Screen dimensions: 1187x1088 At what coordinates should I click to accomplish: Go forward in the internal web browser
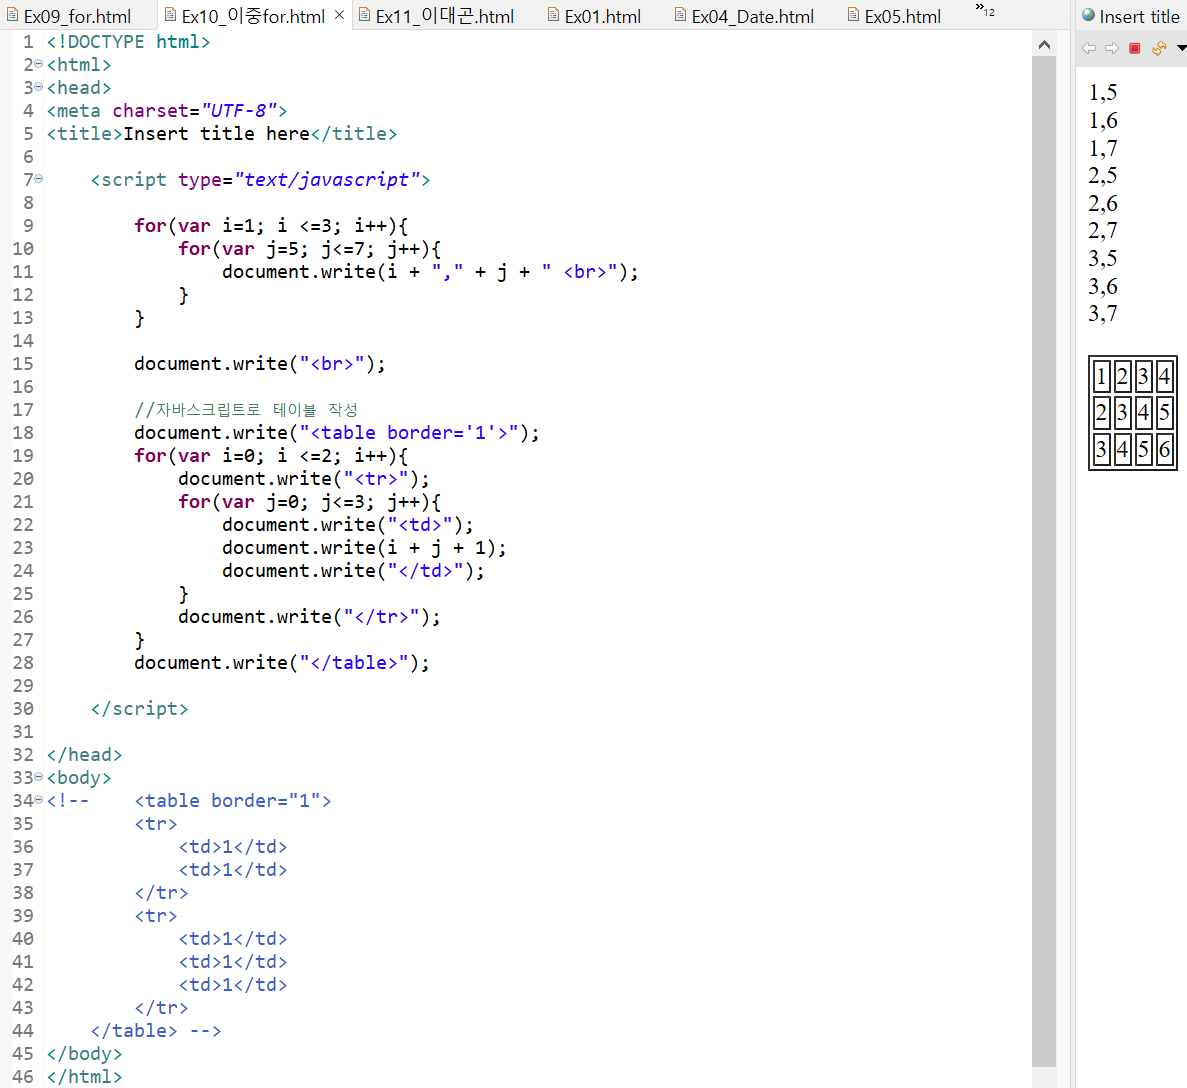1111,48
